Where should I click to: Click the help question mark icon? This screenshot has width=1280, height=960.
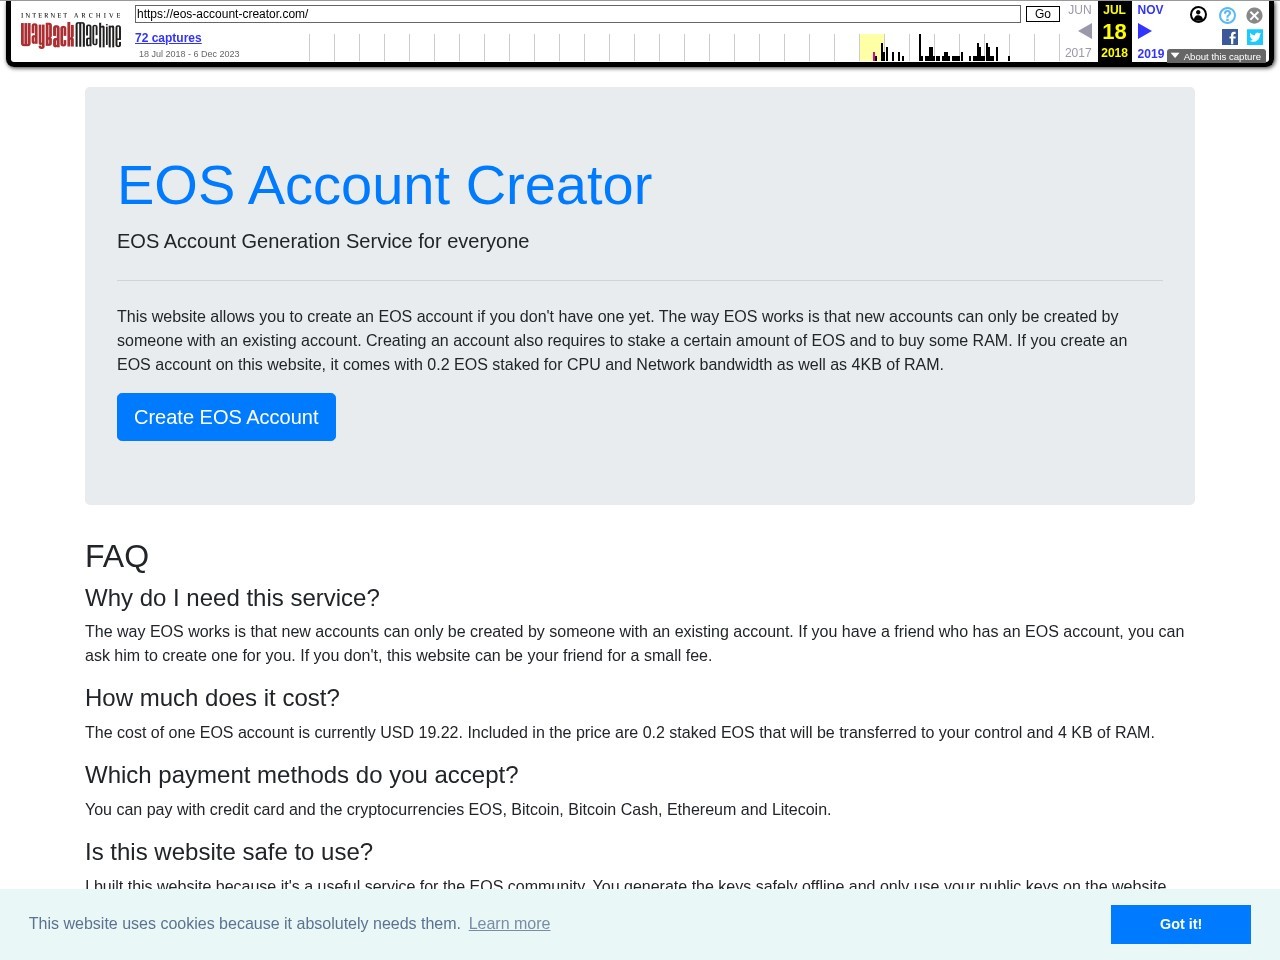(x=1227, y=16)
